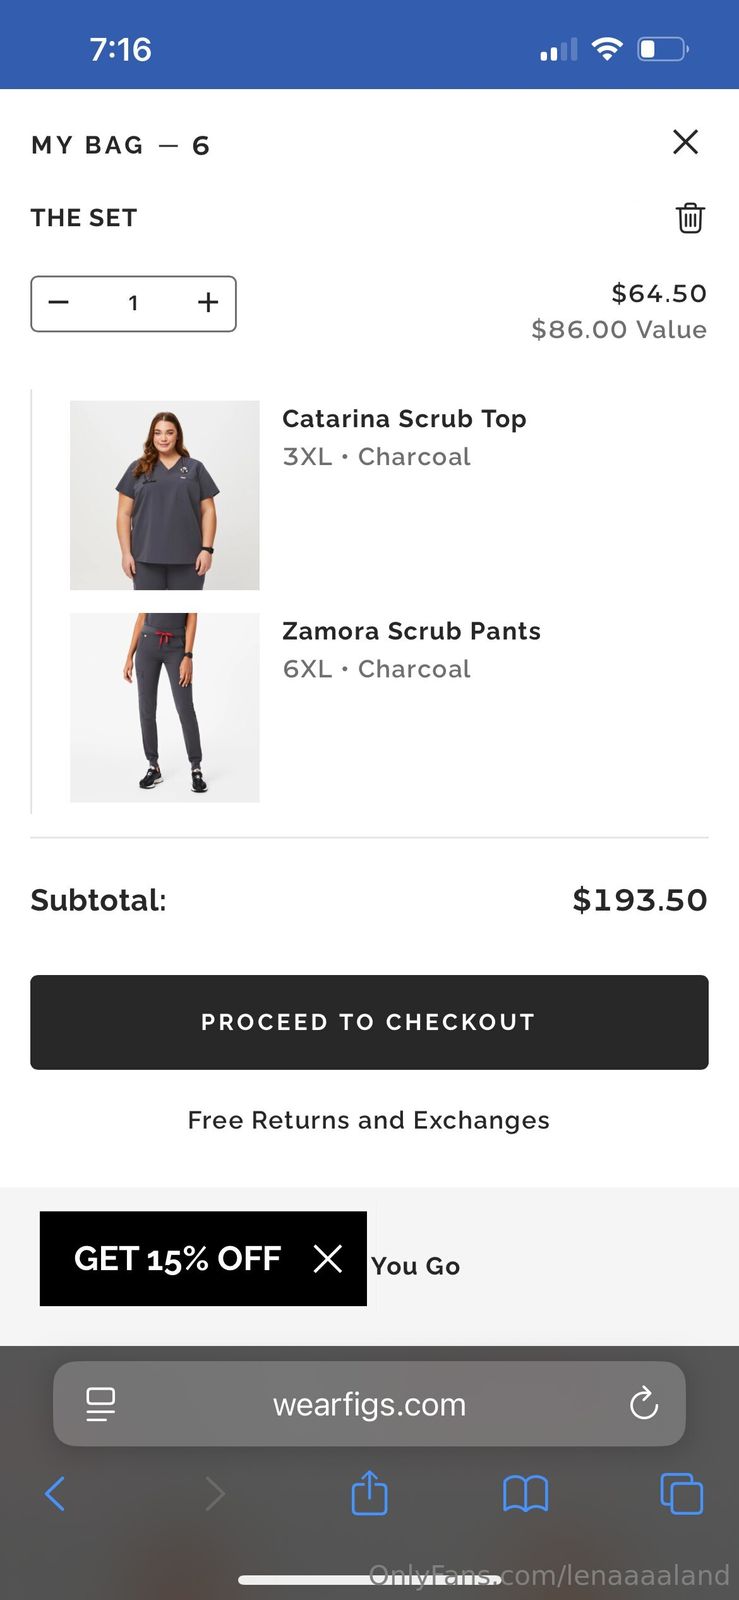The image size is (739, 1600).
Task: Open the Zamora Scrub Pants thumbnail
Action: 165,707
